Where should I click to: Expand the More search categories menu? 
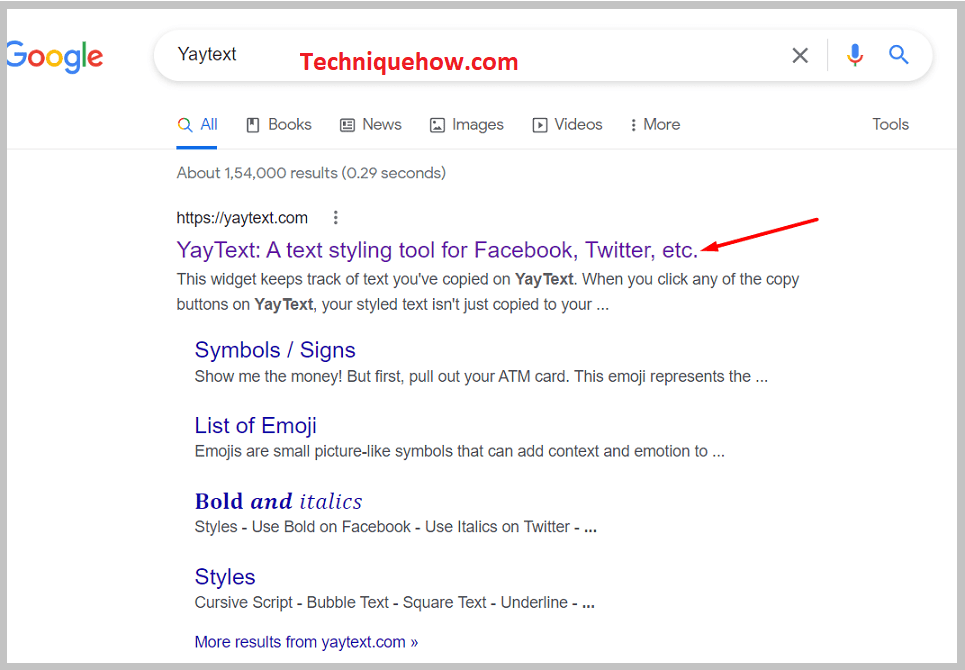coord(655,125)
